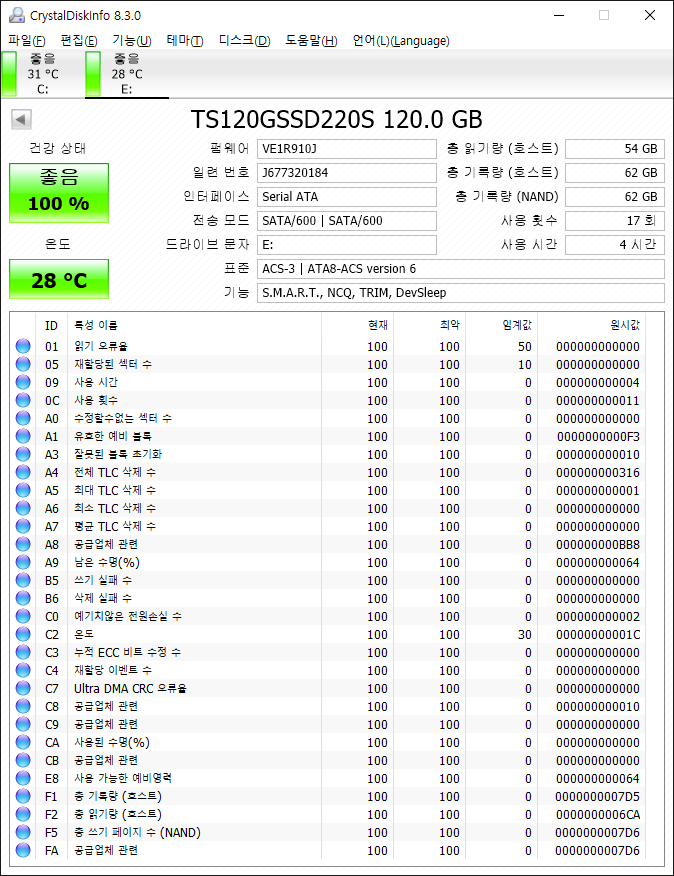Click the blue status icon for 온도 row
This screenshot has width=674, height=876.
click(x=23, y=635)
